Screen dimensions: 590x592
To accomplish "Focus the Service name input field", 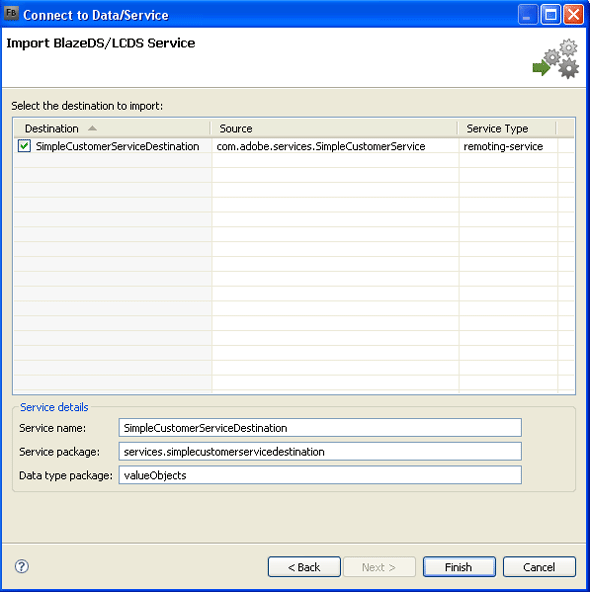I will click(320, 427).
